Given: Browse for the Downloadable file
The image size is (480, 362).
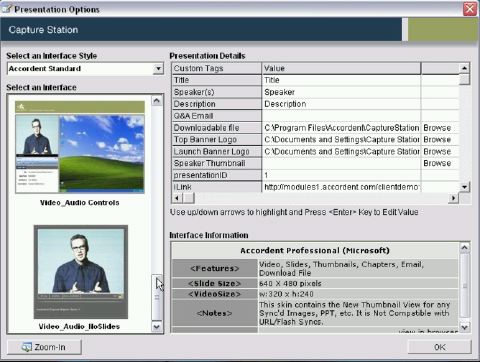Looking at the screenshot, I should tap(437, 128).
